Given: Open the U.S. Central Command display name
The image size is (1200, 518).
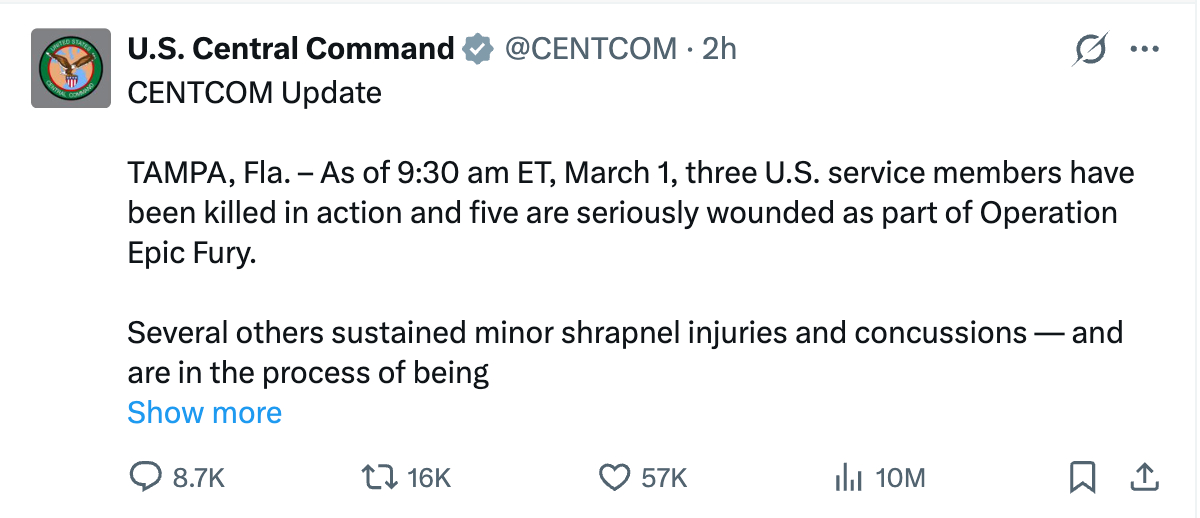Looking at the screenshot, I should (291, 48).
